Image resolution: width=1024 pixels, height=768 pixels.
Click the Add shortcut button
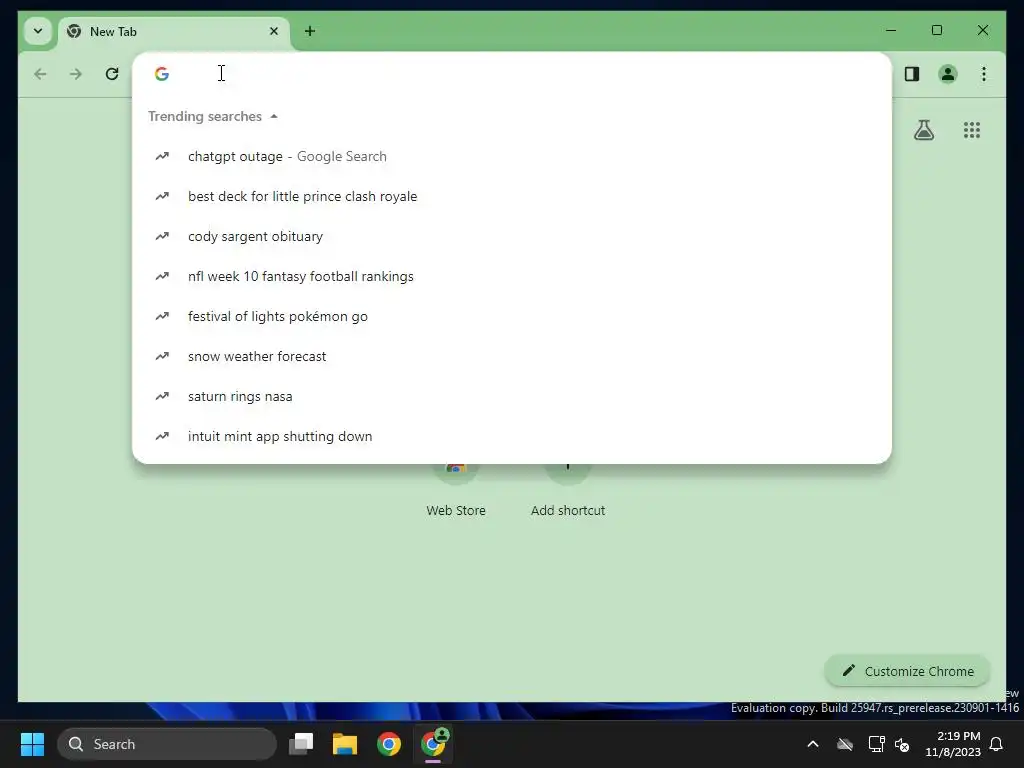click(568, 490)
